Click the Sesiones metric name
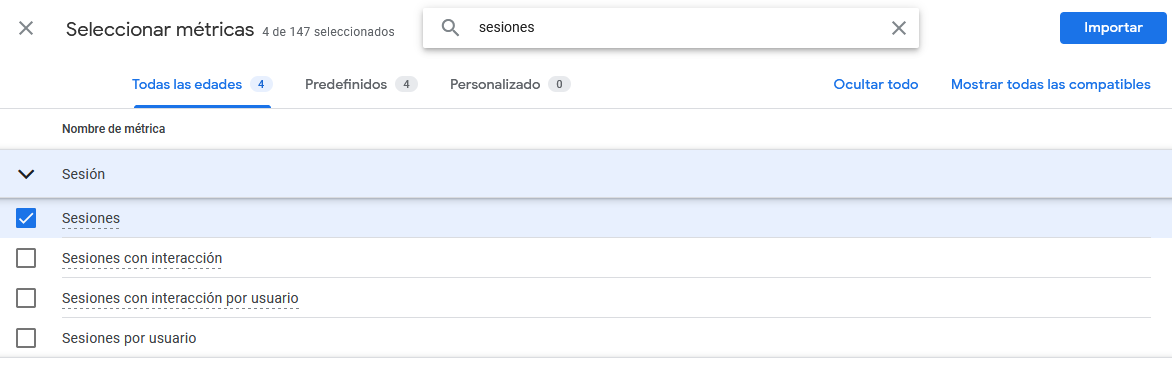The height and width of the screenshot is (370, 1172). point(91,218)
